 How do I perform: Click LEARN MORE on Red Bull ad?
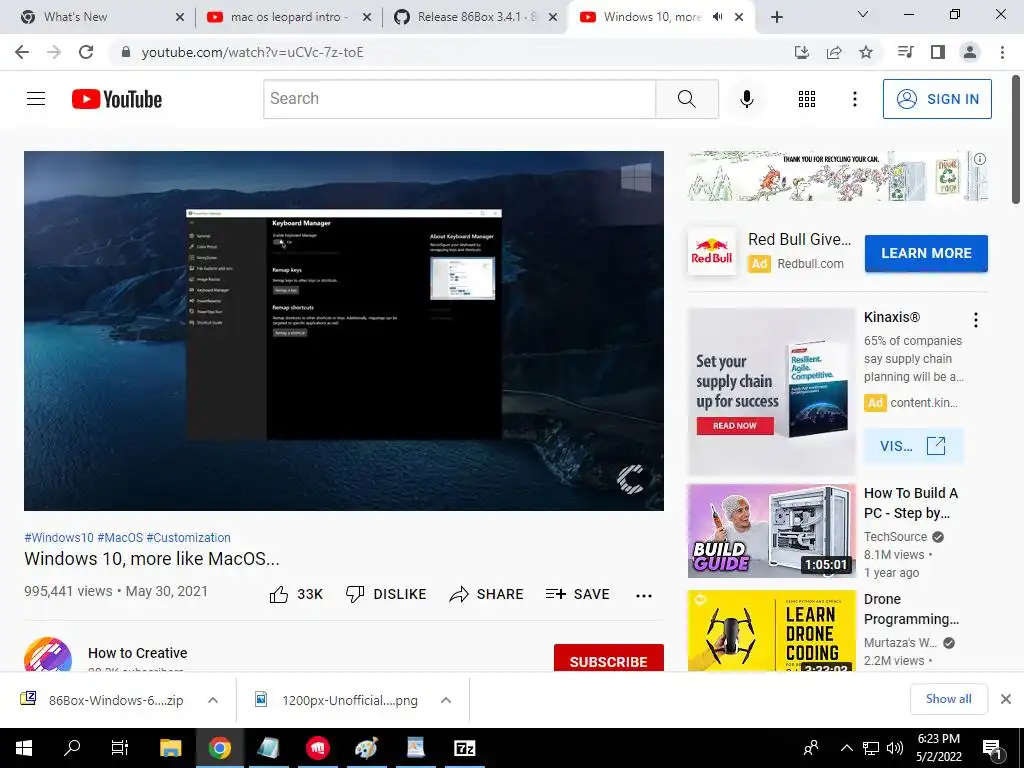[926, 253]
